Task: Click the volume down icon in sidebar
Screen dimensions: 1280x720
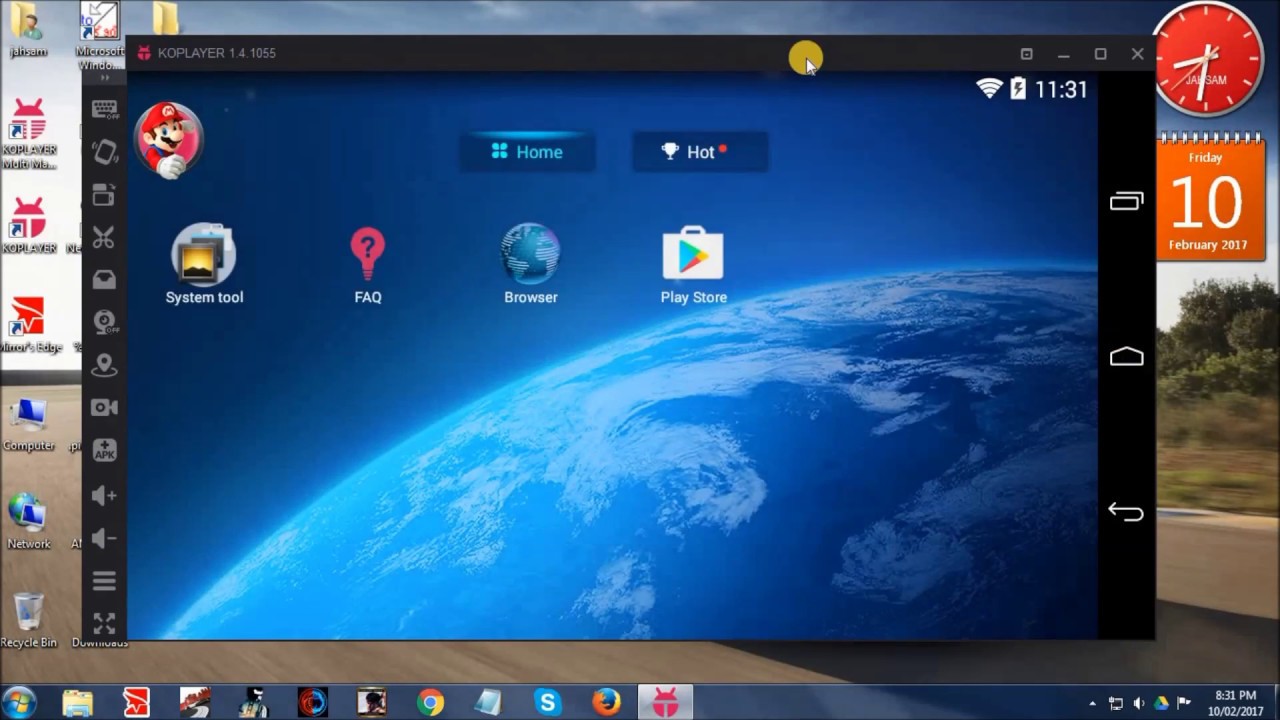Action: pyautogui.click(x=104, y=539)
